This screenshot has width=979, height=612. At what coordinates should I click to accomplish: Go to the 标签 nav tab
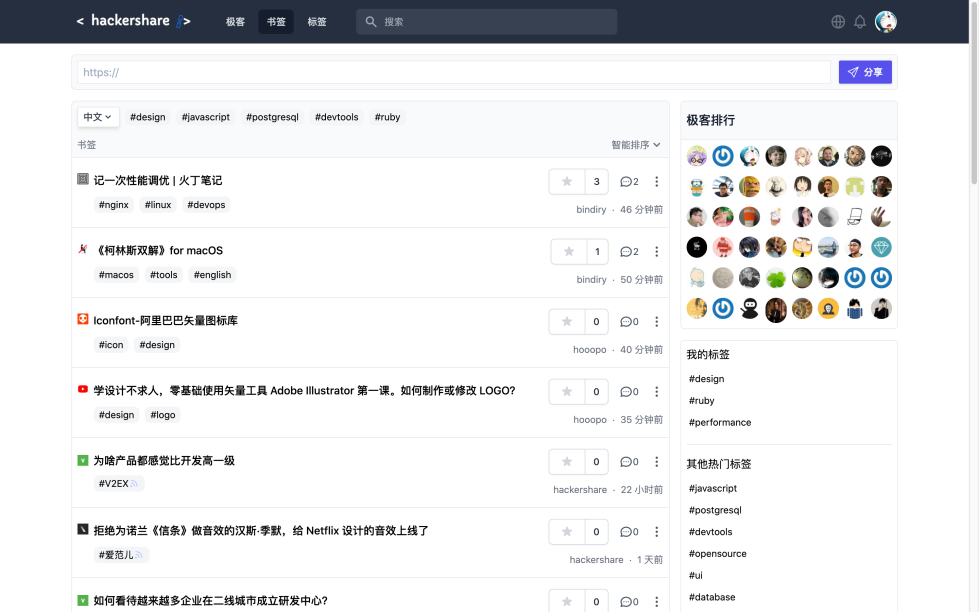click(x=317, y=22)
